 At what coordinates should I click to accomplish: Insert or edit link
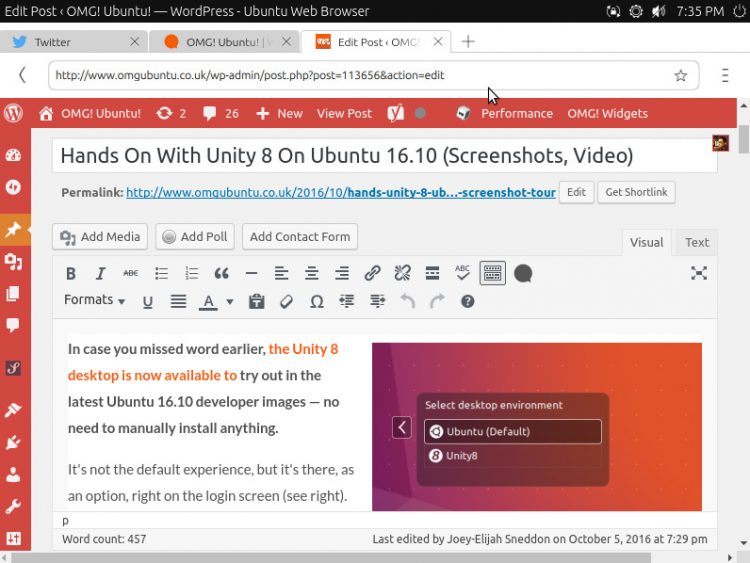click(x=372, y=274)
